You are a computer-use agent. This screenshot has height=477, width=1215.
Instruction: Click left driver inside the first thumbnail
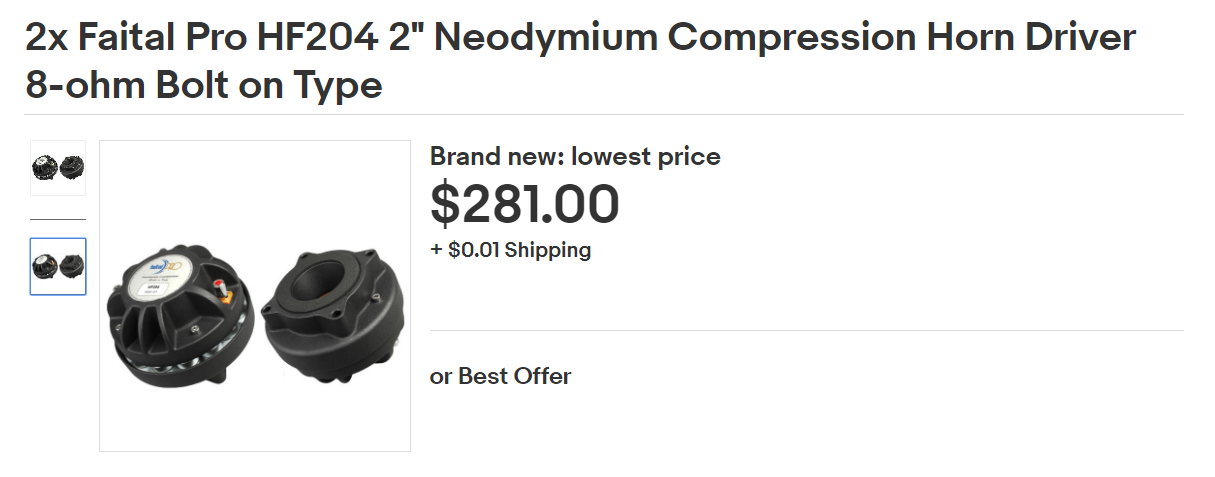point(45,168)
